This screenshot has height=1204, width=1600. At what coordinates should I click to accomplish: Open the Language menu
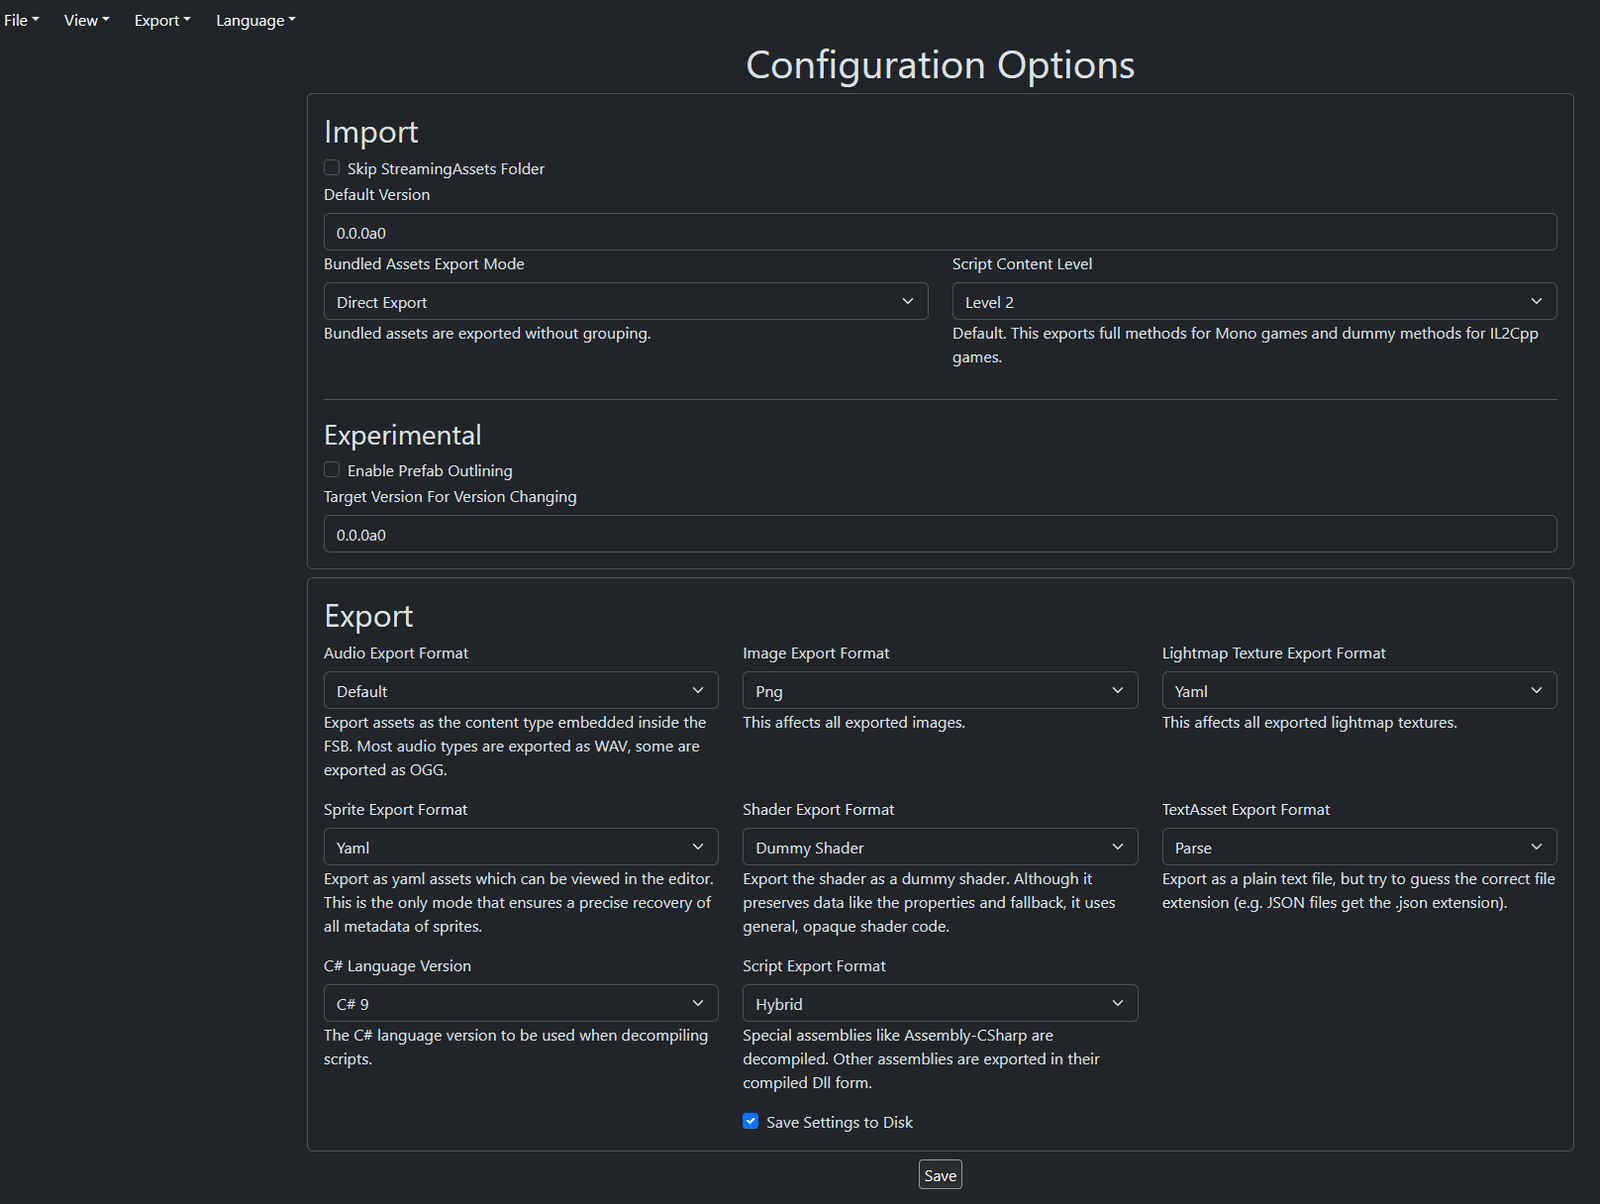click(x=255, y=20)
